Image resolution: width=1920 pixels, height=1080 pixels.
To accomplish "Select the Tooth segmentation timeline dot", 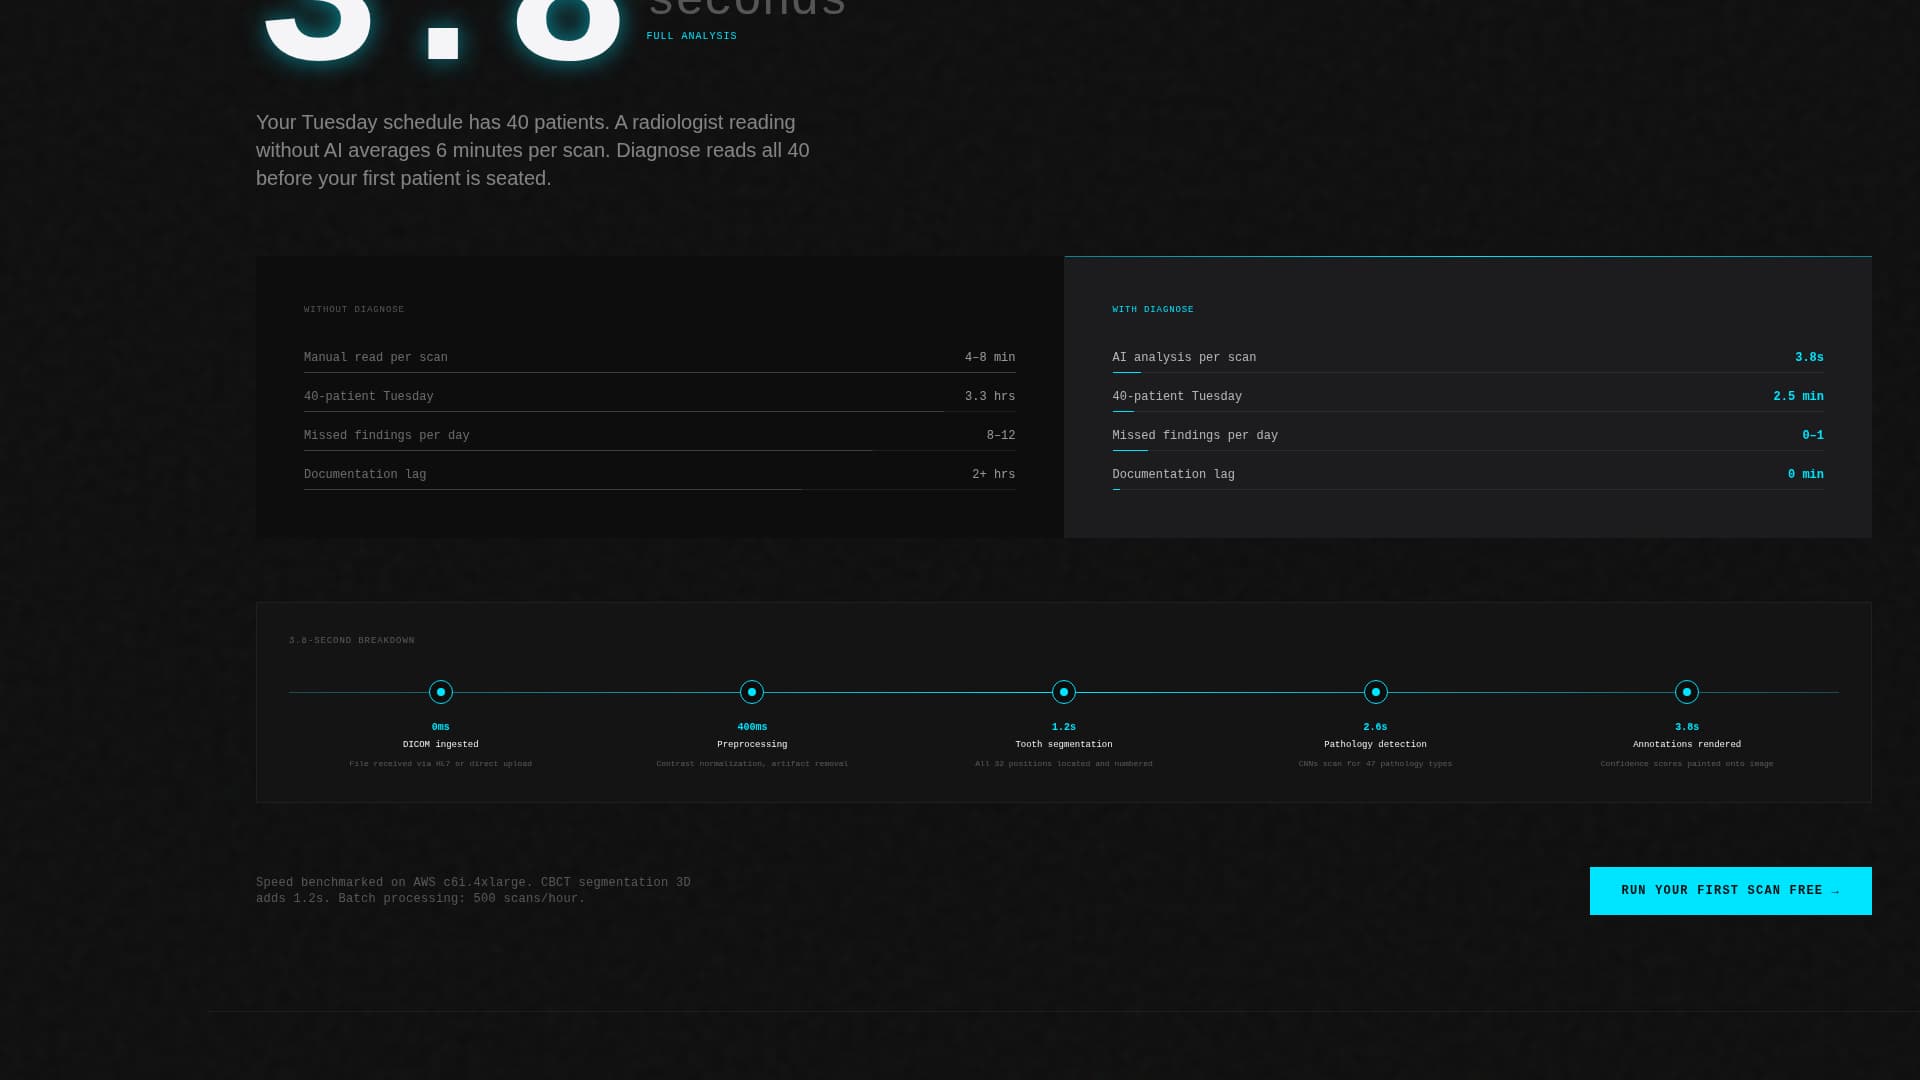I will click(1064, 692).
